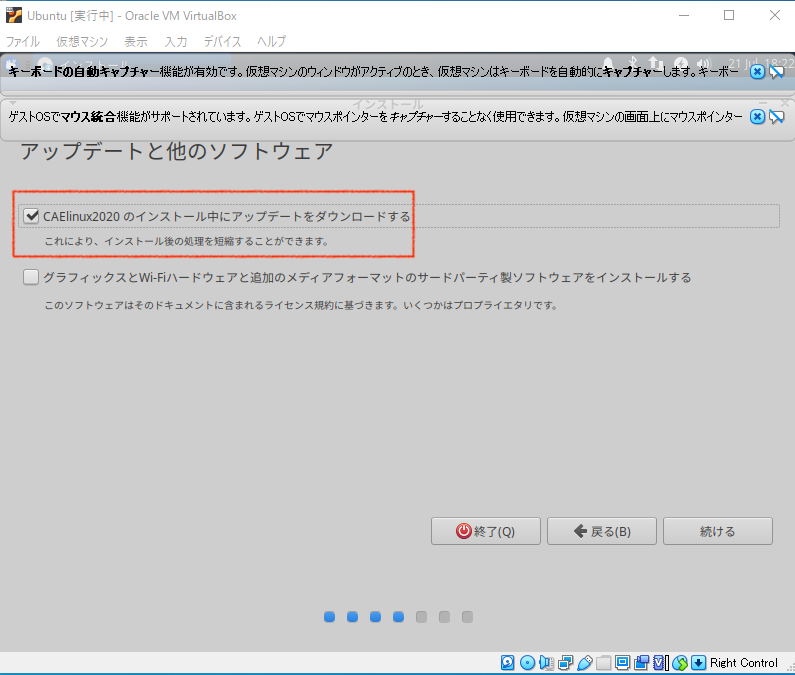Click the CPU virtualization status icon
The height and width of the screenshot is (675, 795).
click(x=661, y=662)
